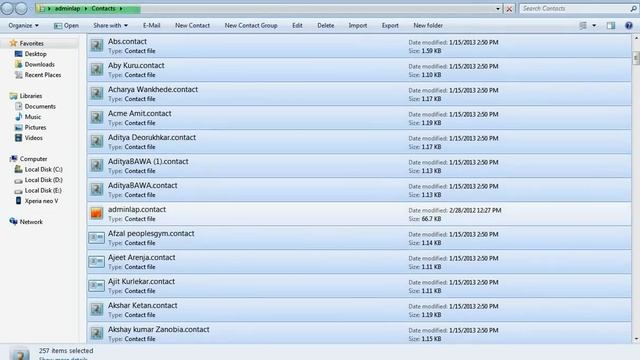
Task: Click the Afzal peoplesgym.contact card icon
Action: click(97, 238)
